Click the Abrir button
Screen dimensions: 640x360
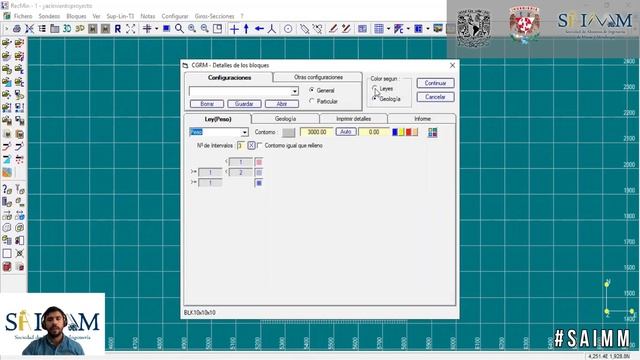[282, 104]
